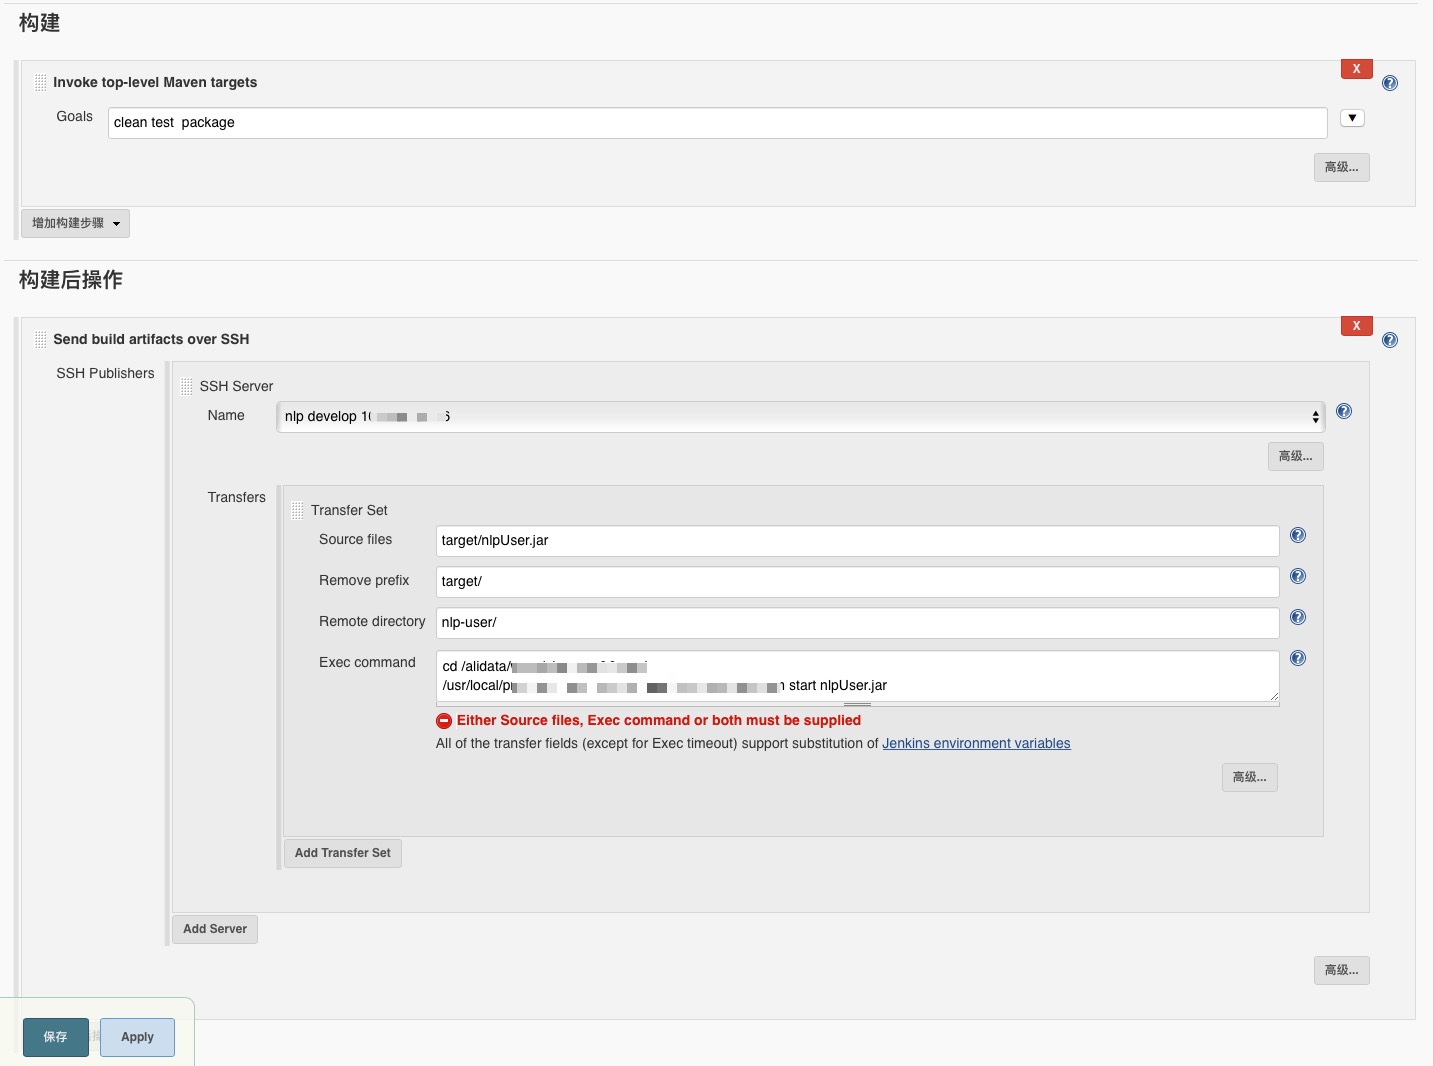This screenshot has height=1066, width=1434.
Task: Open help for Source files field
Action: 1297,535
